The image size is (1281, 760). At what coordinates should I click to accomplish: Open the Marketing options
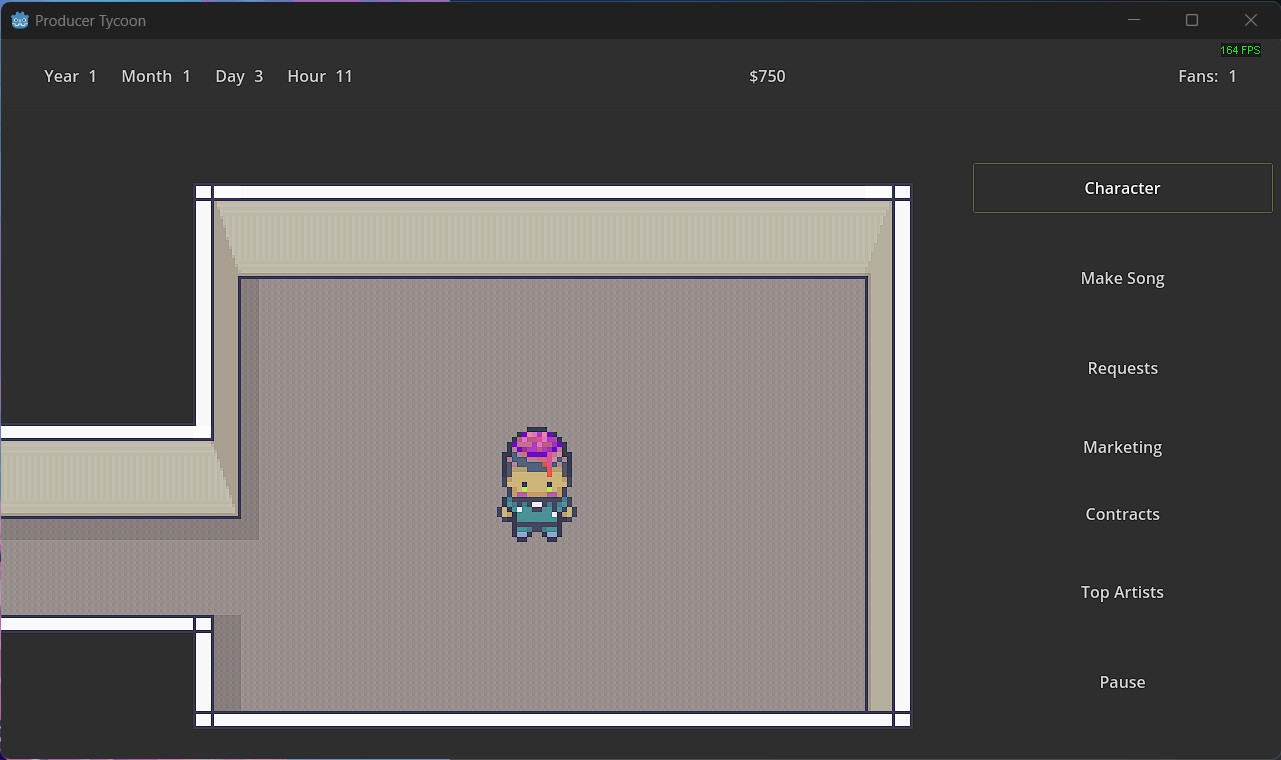point(1122,447)
